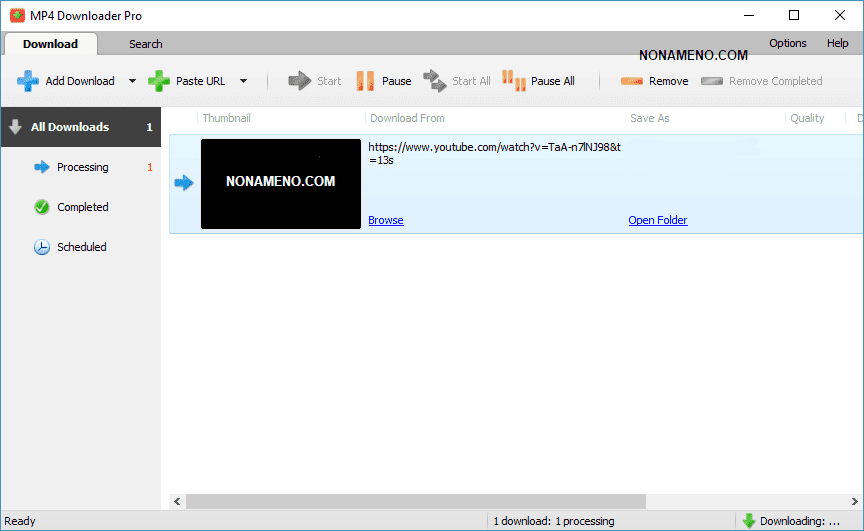Image resolution: width=864 pixels, height=531 pixels.
Task: Click the green Paste URL icon
Action: 159,81
